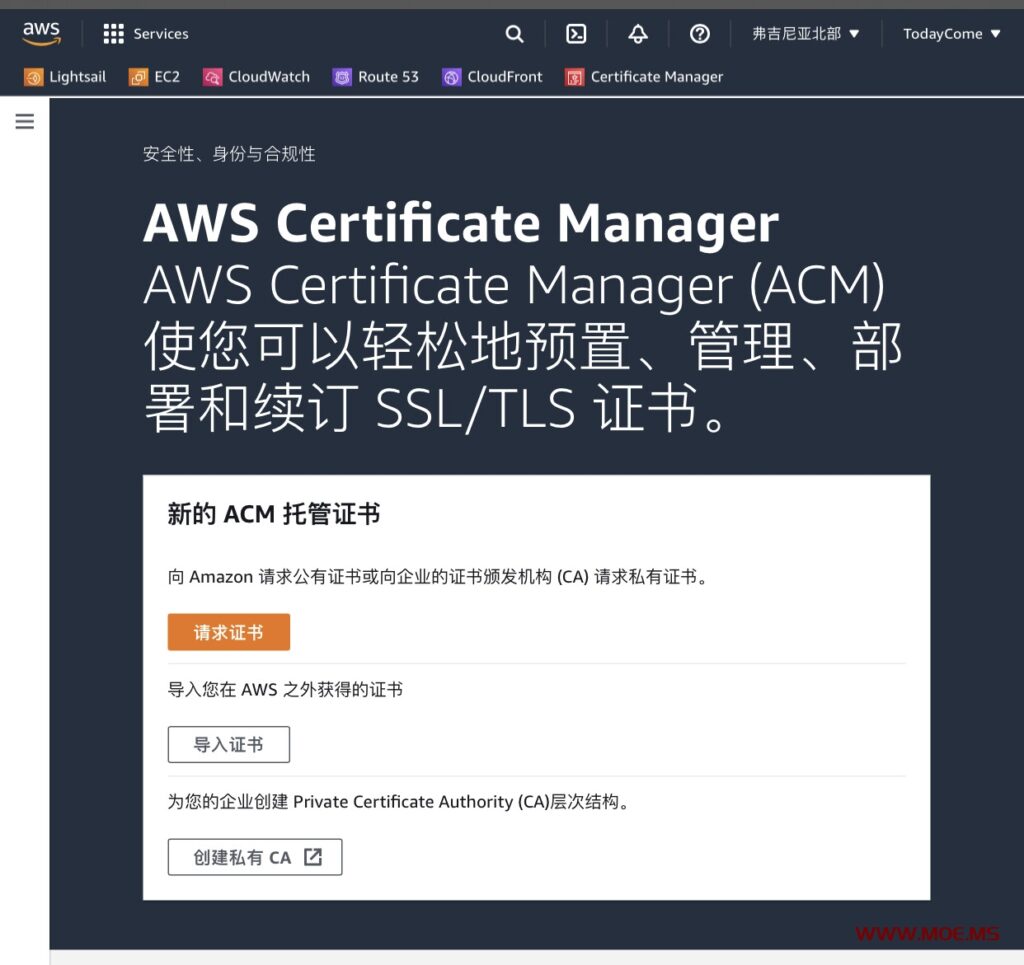Navigate to Route 53 shortcut
Viewport: 1024px width, 965px height.
tap(376, 77)
